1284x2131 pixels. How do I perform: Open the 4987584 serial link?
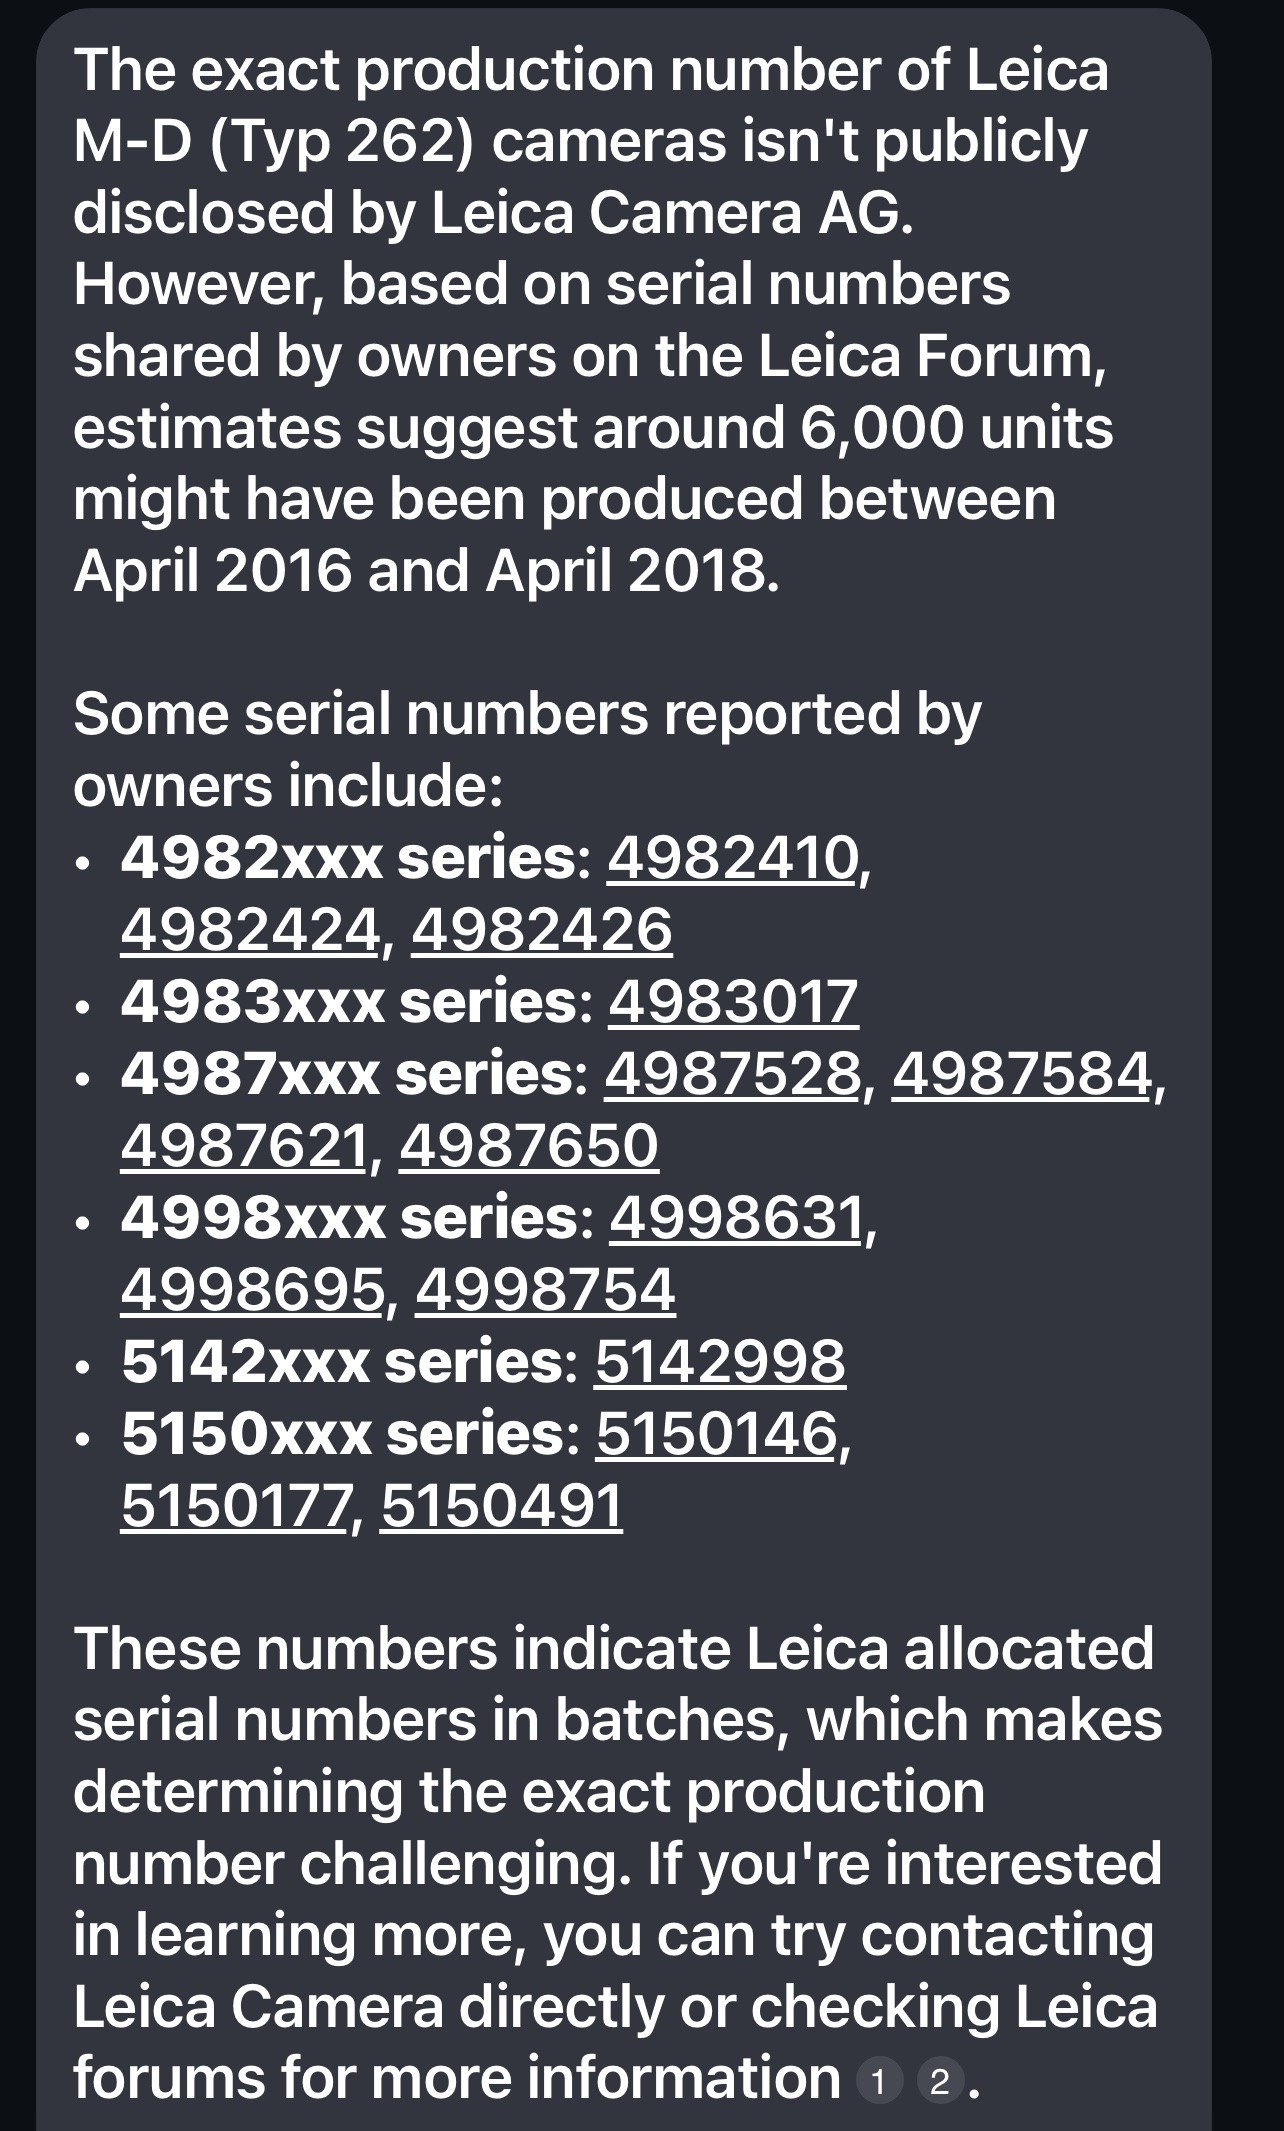coord(1020,1075)
